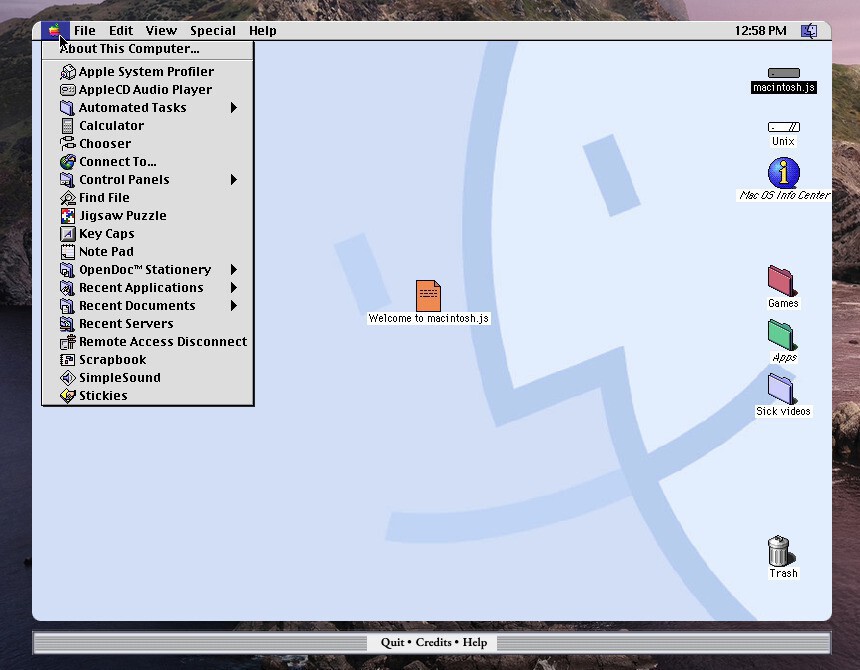The width and height of the screenshot is (860, 670).
Task: Click the SimpleSound speaker icon
Action: pos(67,378)
